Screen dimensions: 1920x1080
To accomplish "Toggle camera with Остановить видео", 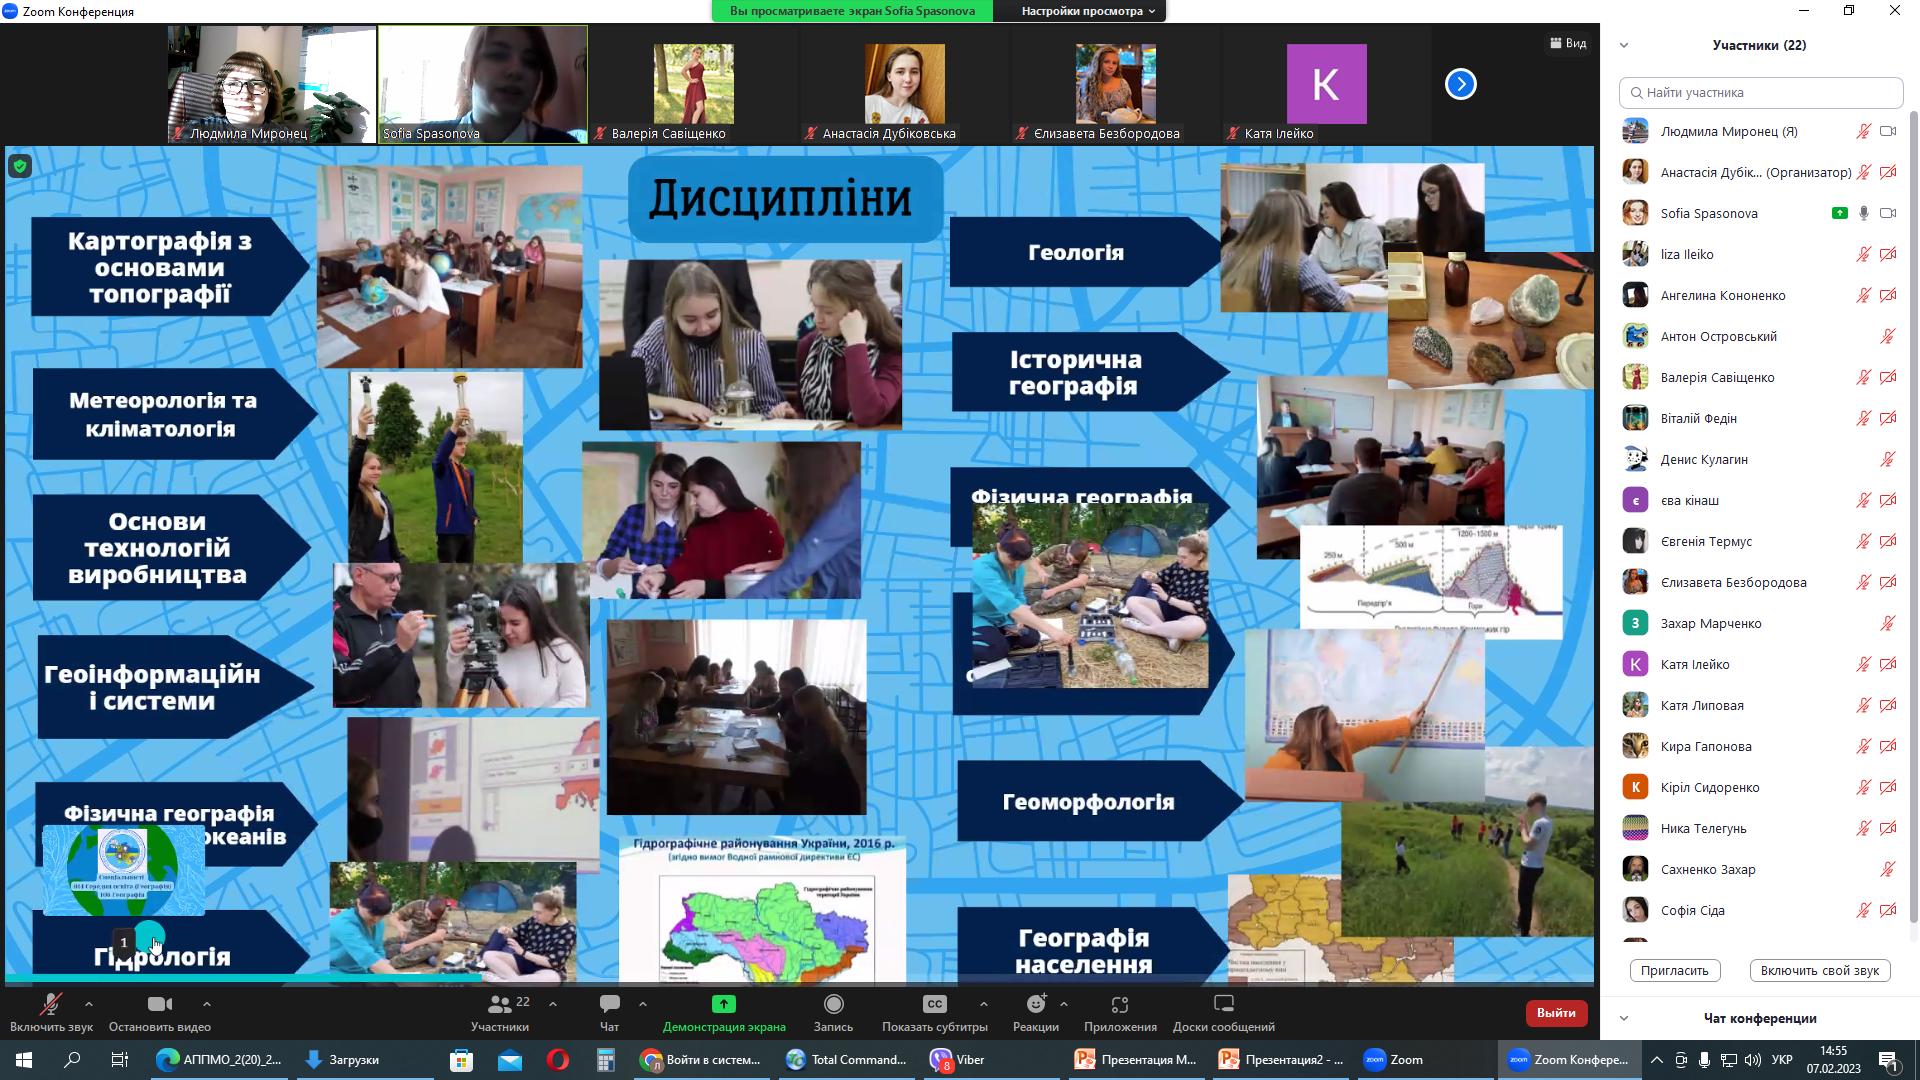I will click(160, 1004).
